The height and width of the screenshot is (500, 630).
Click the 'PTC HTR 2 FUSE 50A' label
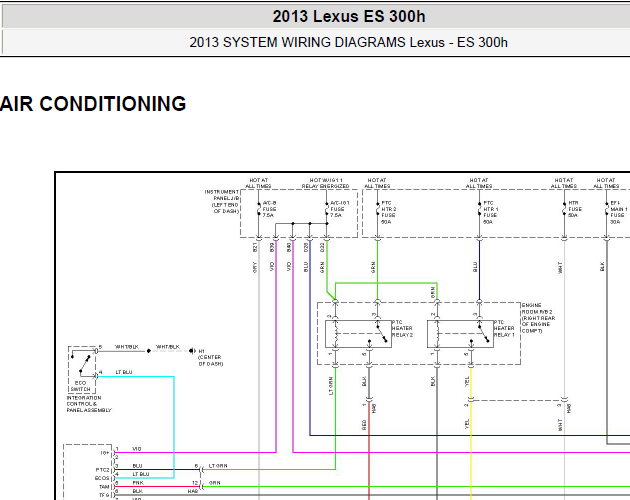(x=388, y=212)
